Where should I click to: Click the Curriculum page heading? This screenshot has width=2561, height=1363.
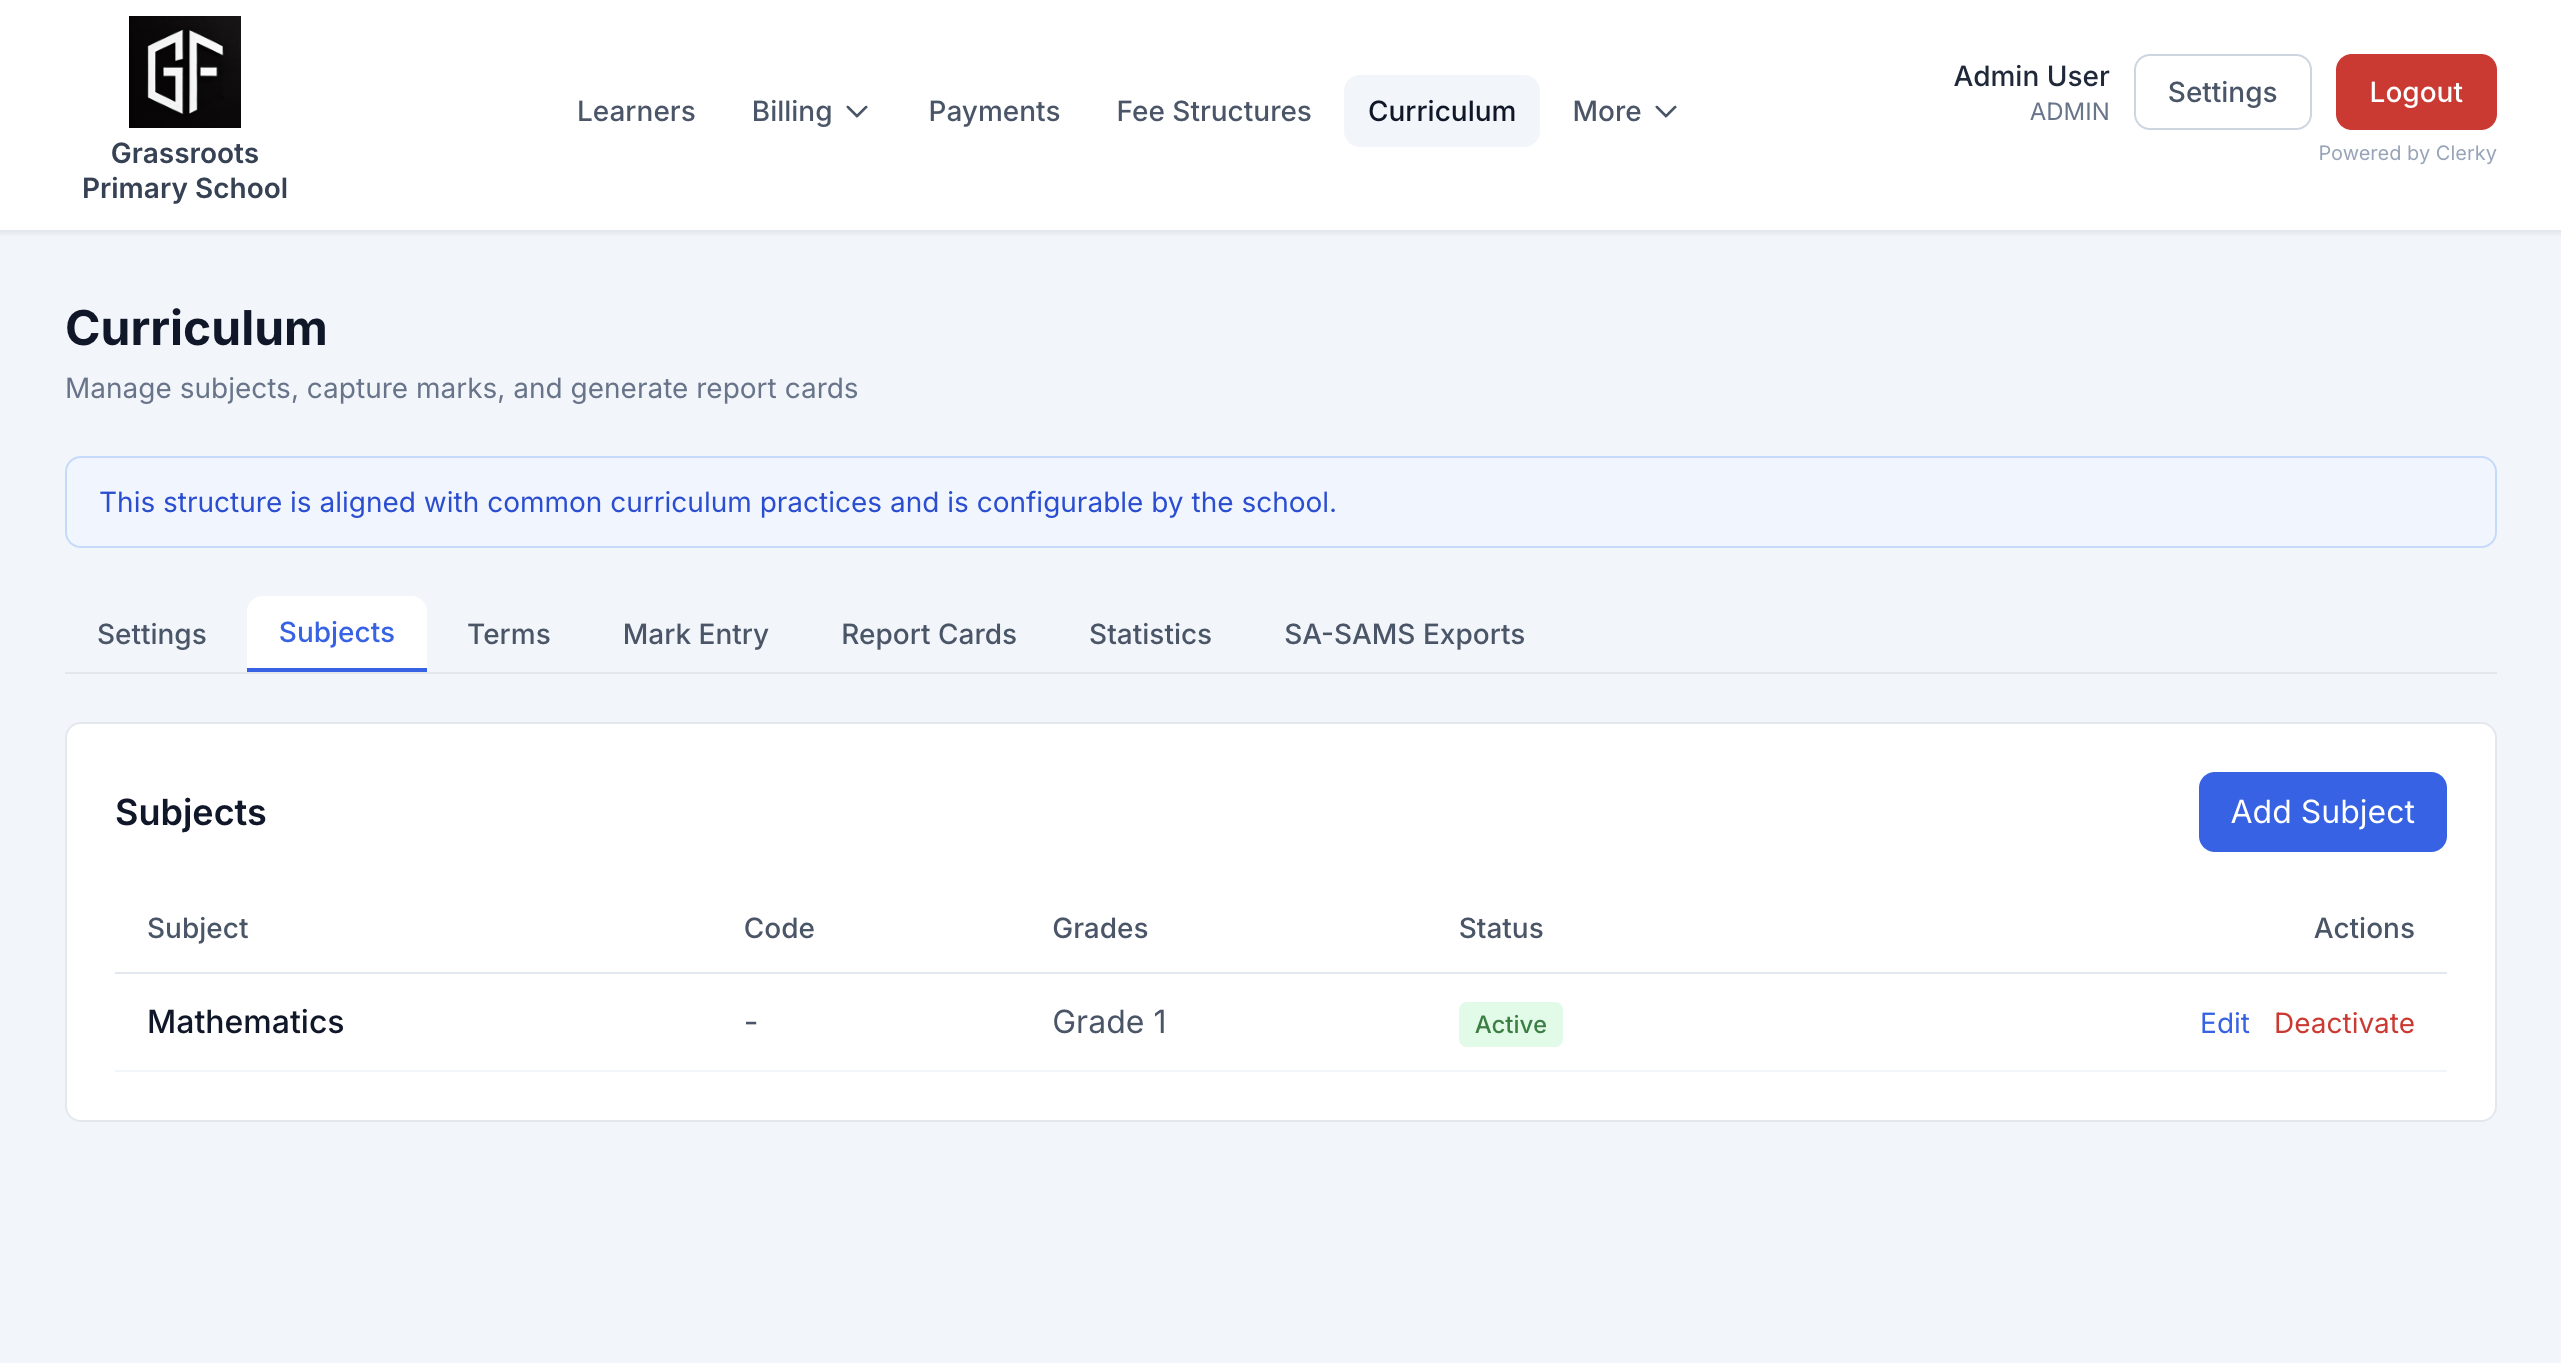pyautogui.click(x=196, y=328)
